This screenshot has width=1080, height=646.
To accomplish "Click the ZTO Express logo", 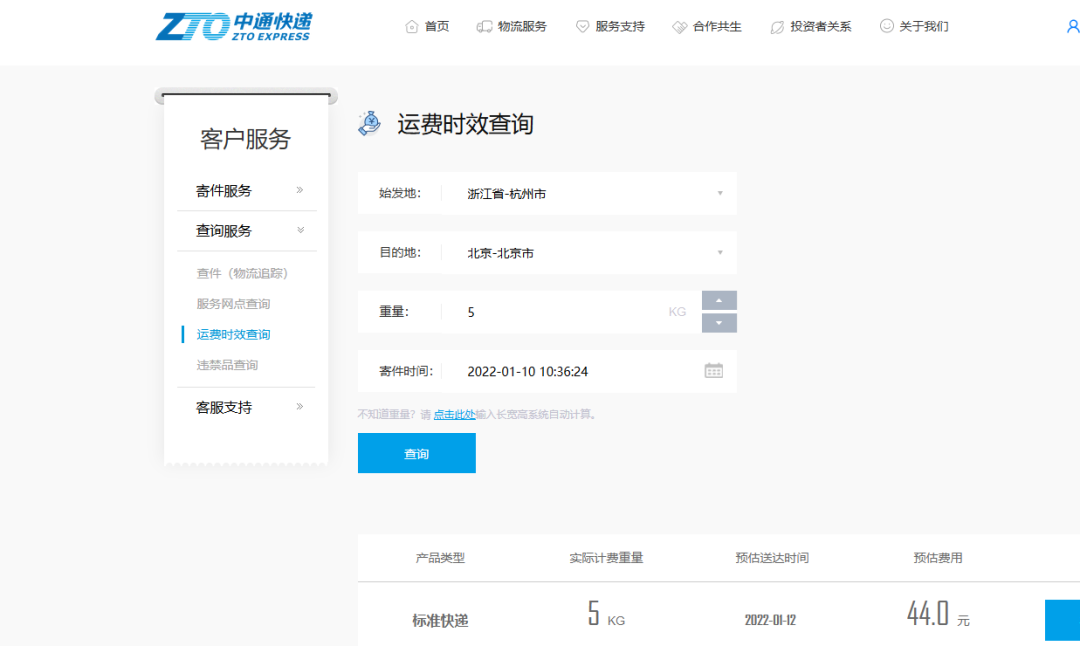I will [x=237, y=26].
